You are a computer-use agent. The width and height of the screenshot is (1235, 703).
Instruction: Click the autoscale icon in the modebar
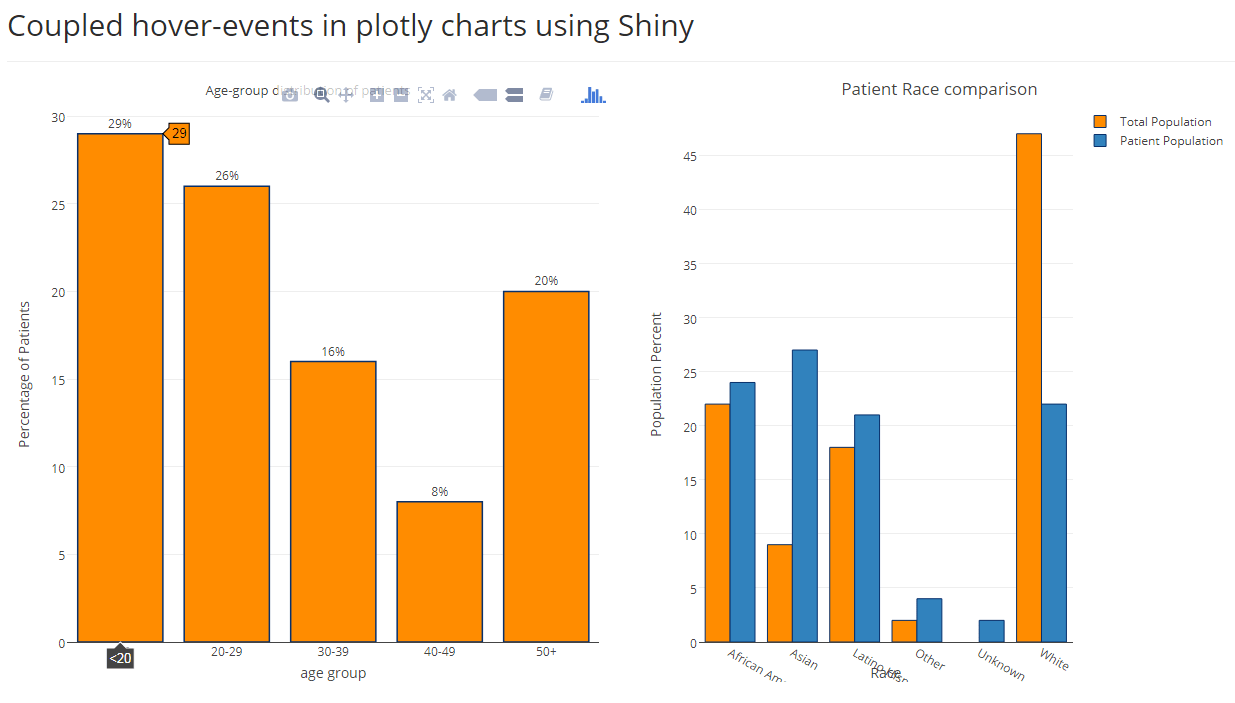tap(426, 94)
